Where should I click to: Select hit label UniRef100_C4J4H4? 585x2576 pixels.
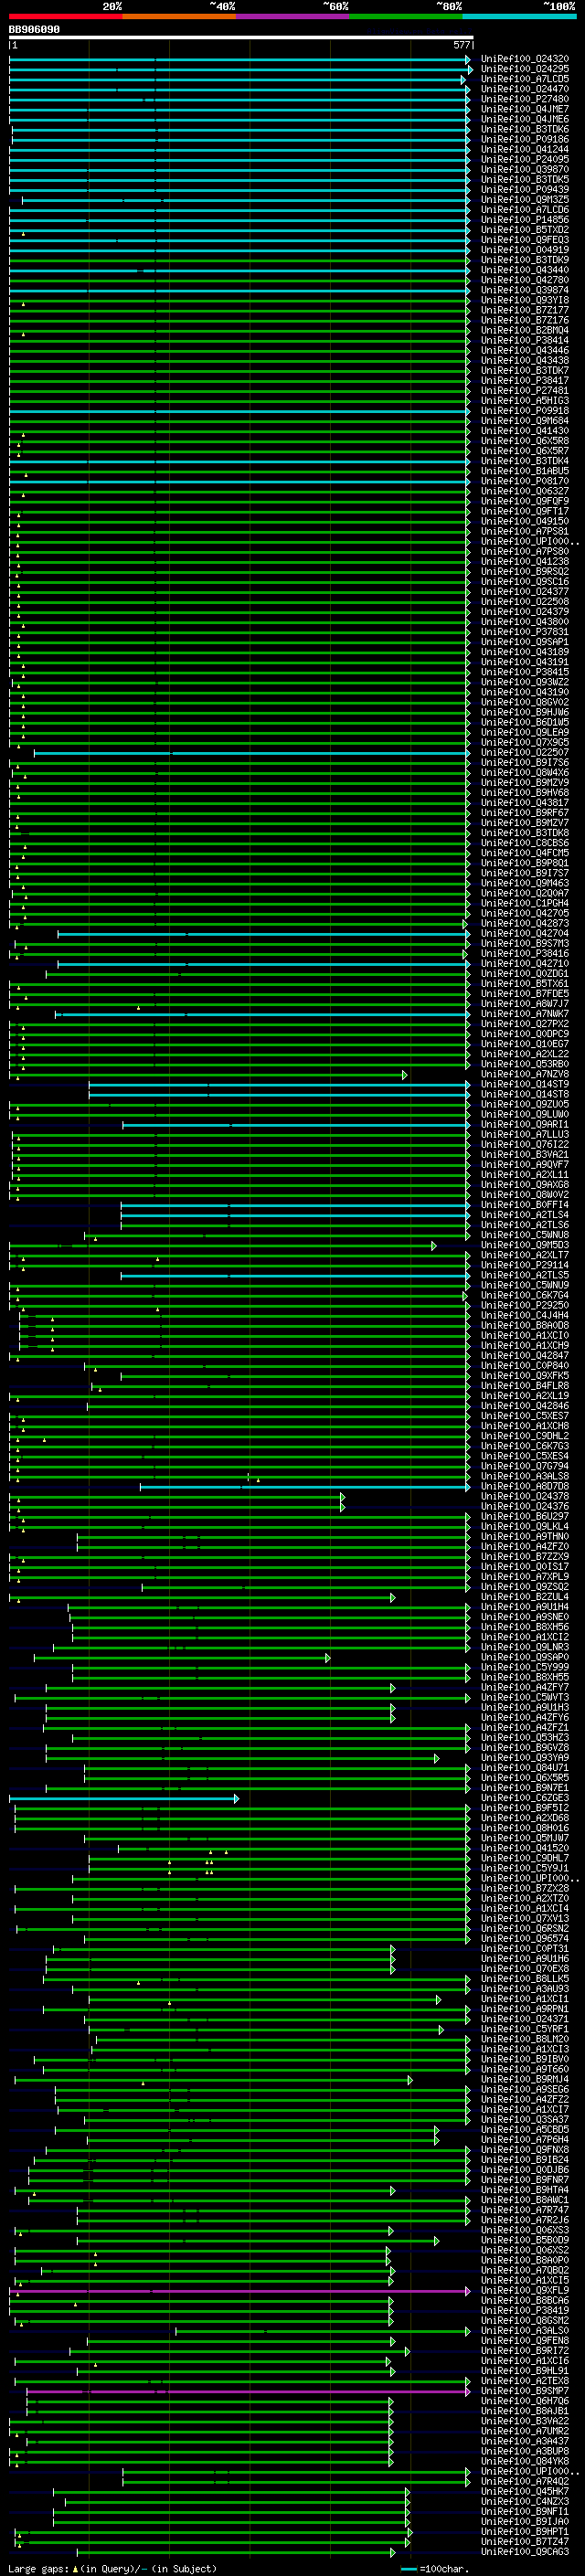tap(525, 1316)
